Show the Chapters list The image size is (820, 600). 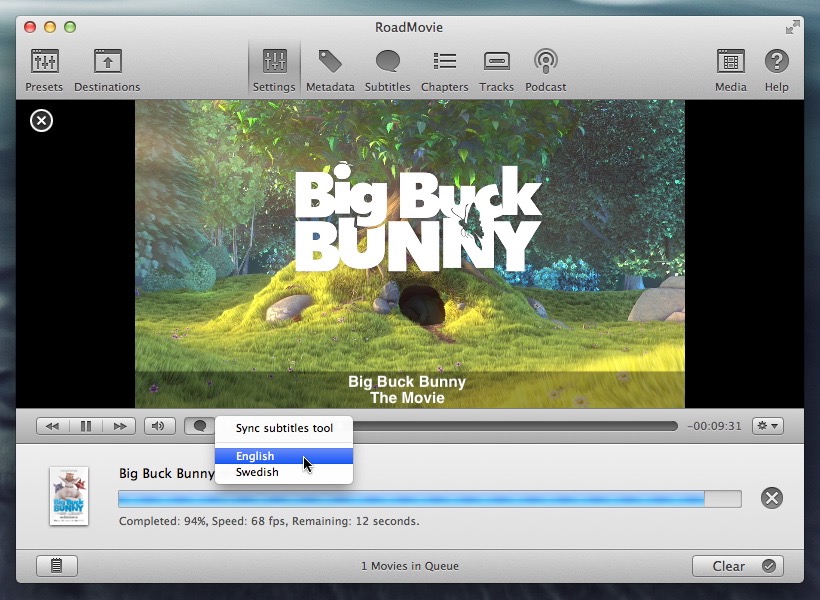(x=444, y=70)
